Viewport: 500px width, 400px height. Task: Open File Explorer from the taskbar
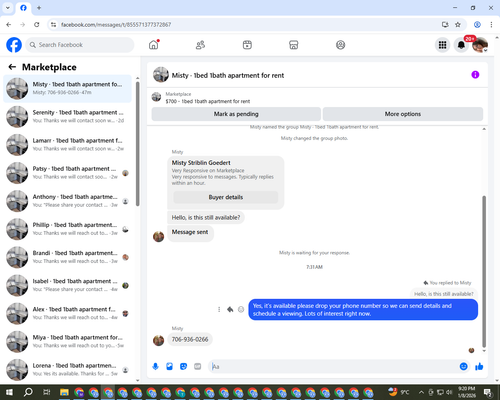(x=64, y=392)
